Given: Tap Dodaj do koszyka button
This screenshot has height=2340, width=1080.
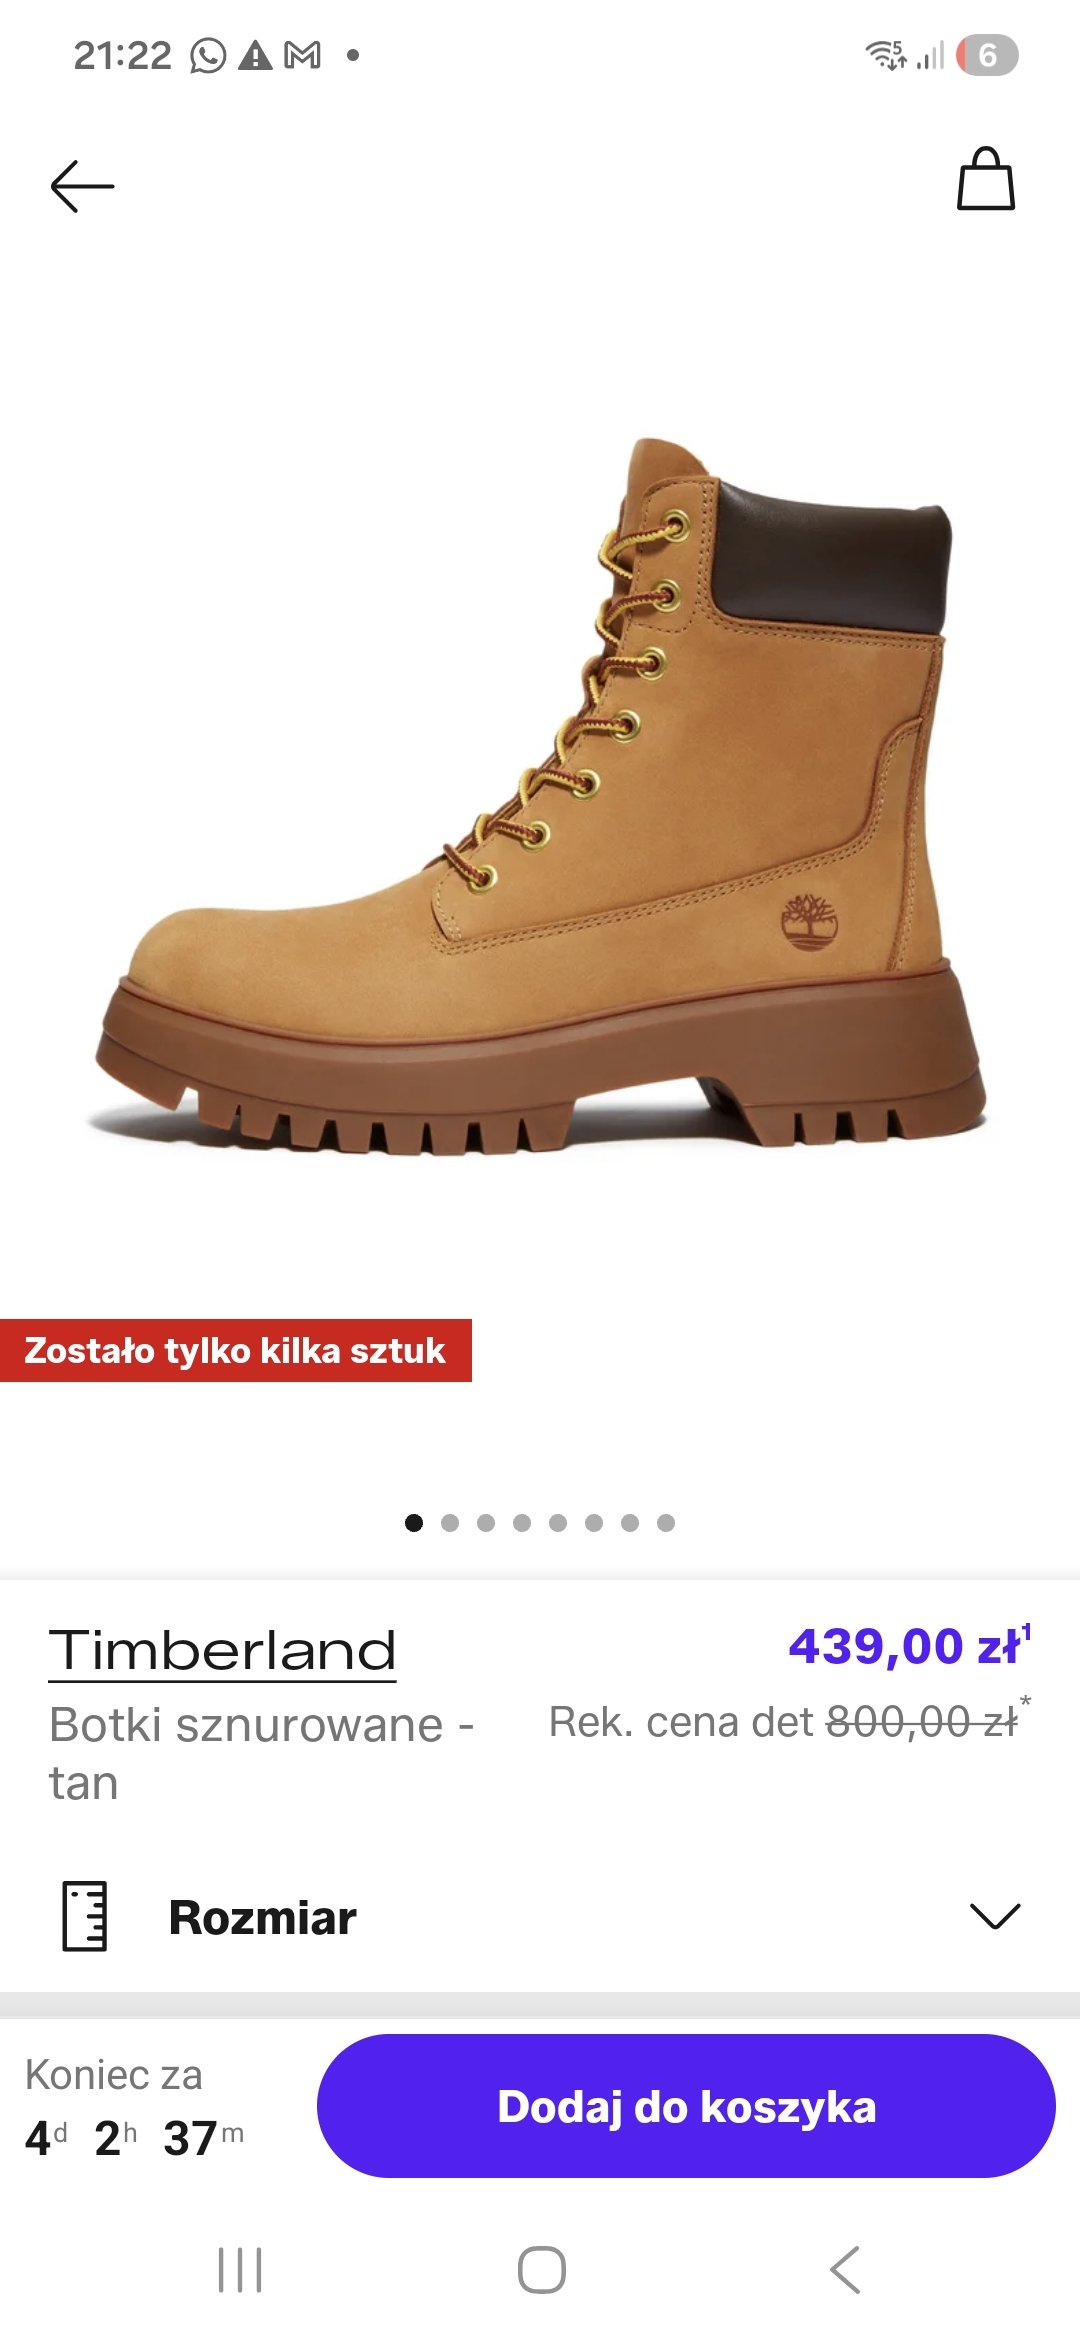Looking at the screenshot, I should 686,2106.
